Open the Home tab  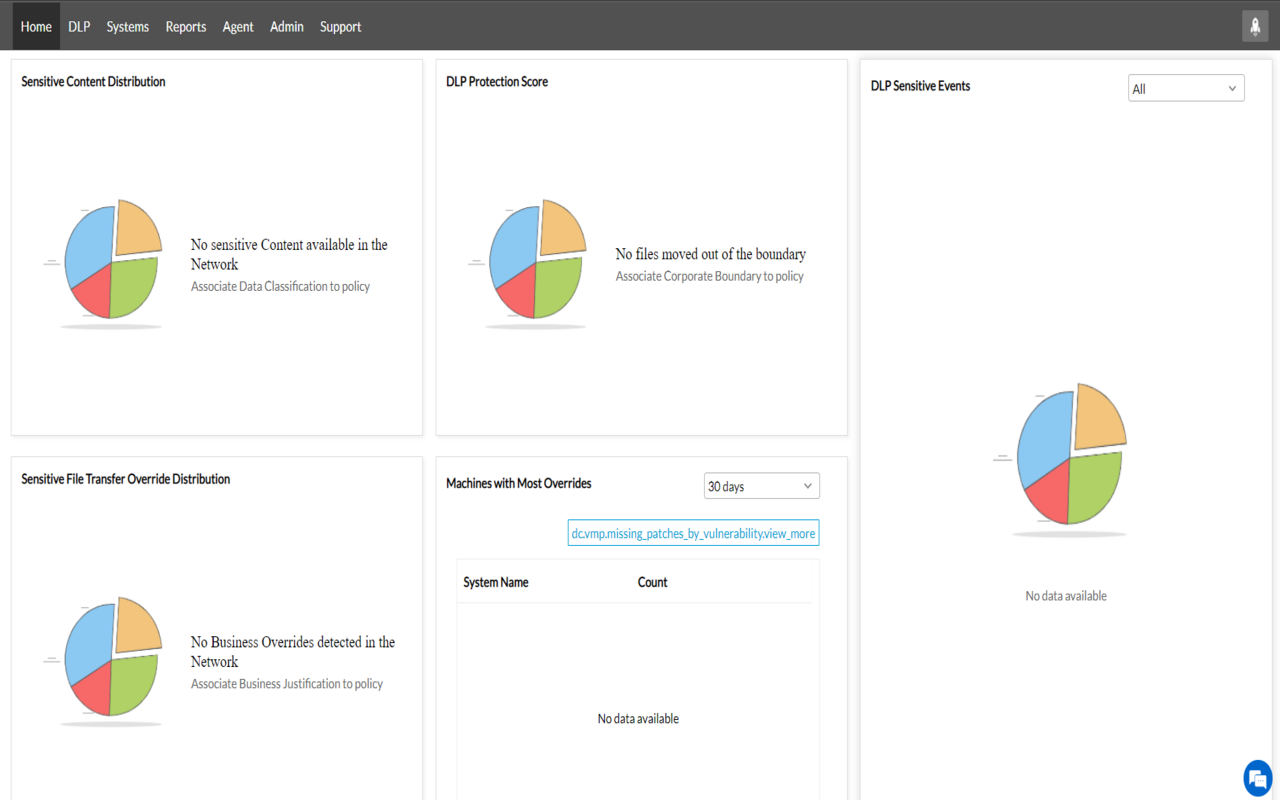36,26
